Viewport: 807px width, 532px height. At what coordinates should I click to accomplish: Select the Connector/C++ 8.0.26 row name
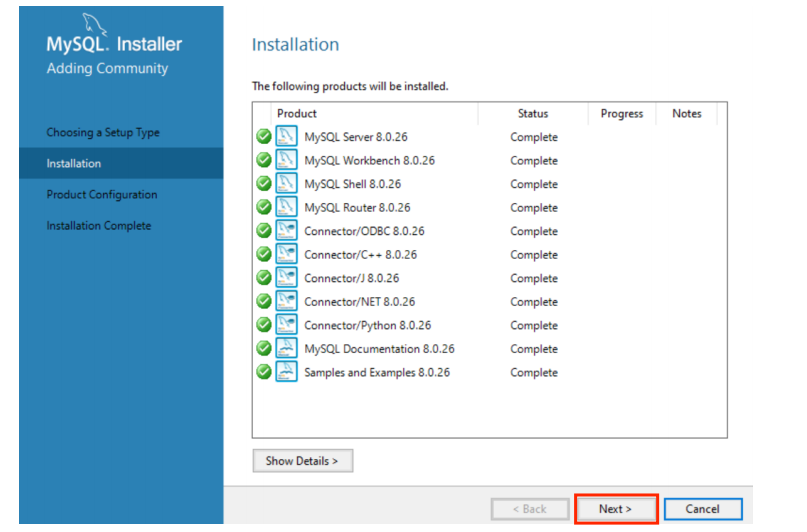pos(360,255)
